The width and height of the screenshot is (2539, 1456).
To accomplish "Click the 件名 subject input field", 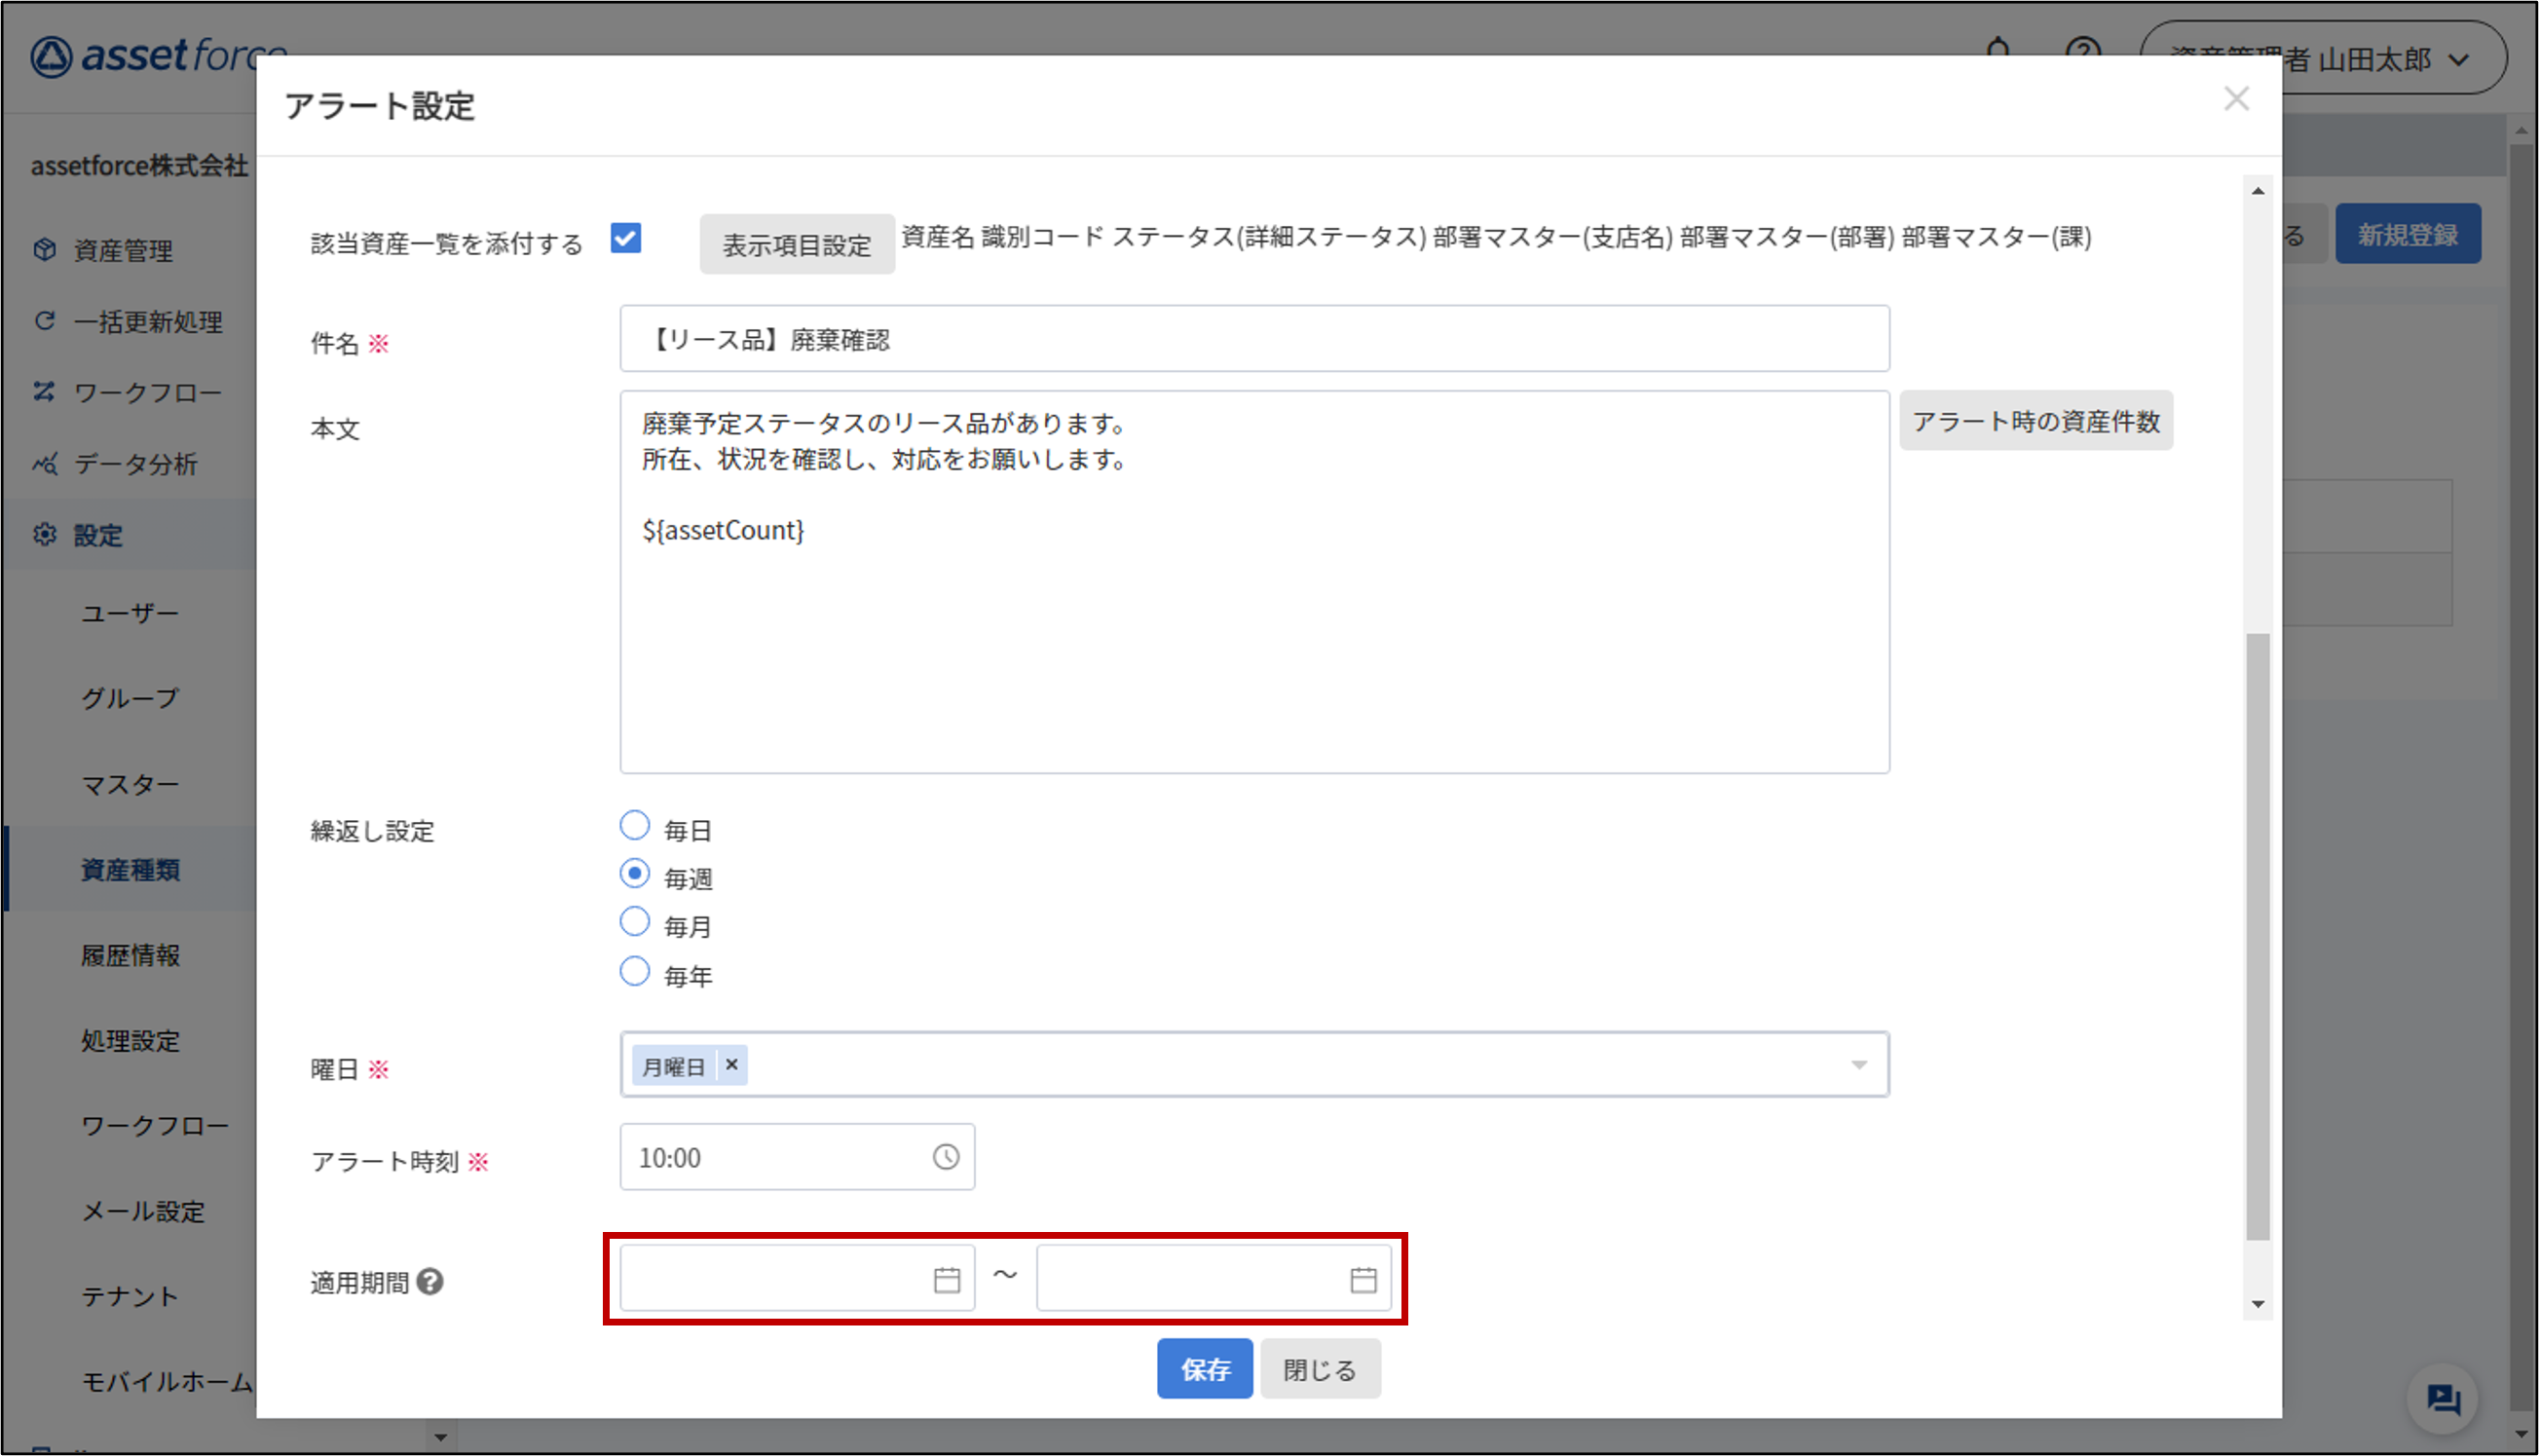I will [1255, 339].
